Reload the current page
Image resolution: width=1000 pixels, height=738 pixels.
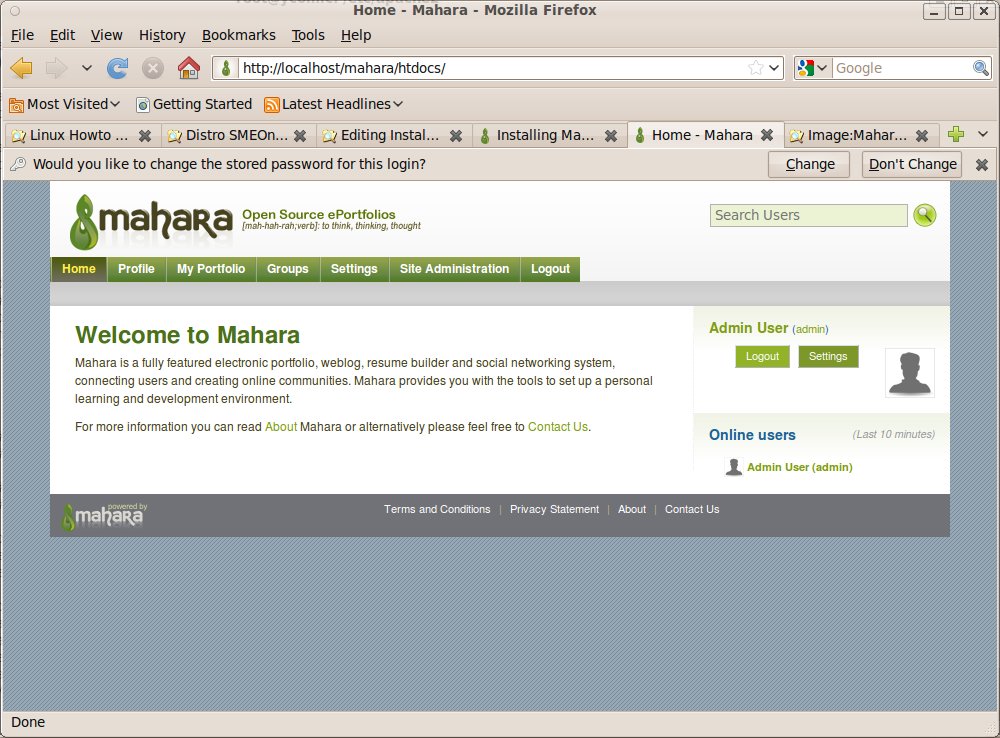pos(117,68)
